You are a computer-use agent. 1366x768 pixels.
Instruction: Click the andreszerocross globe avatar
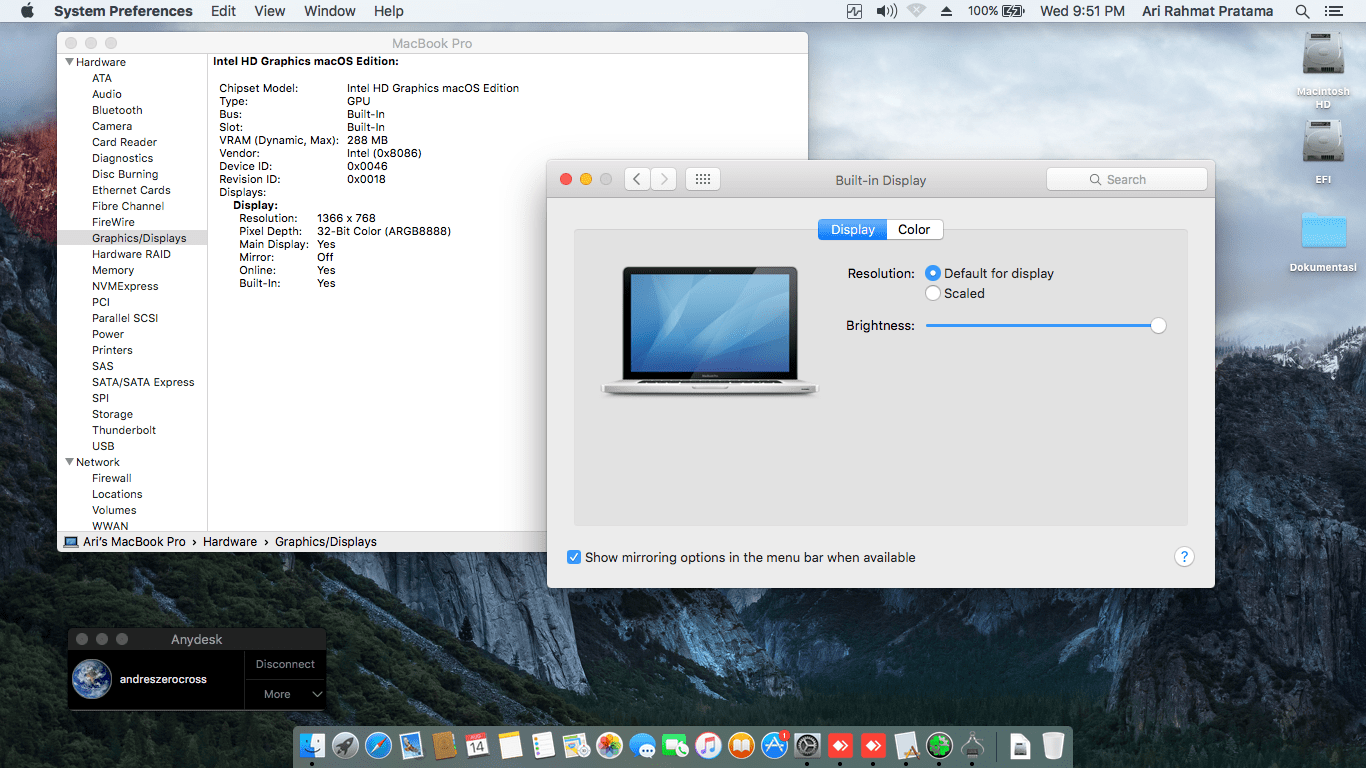[92, 679]
